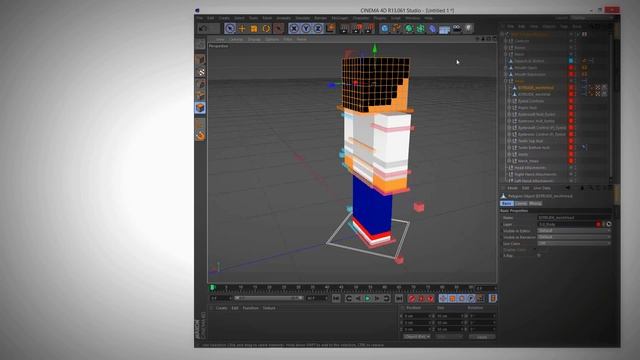Screen dimensions: 640x360
Task: Click the Position X coordinate field
Action: [x=418, y=316]
